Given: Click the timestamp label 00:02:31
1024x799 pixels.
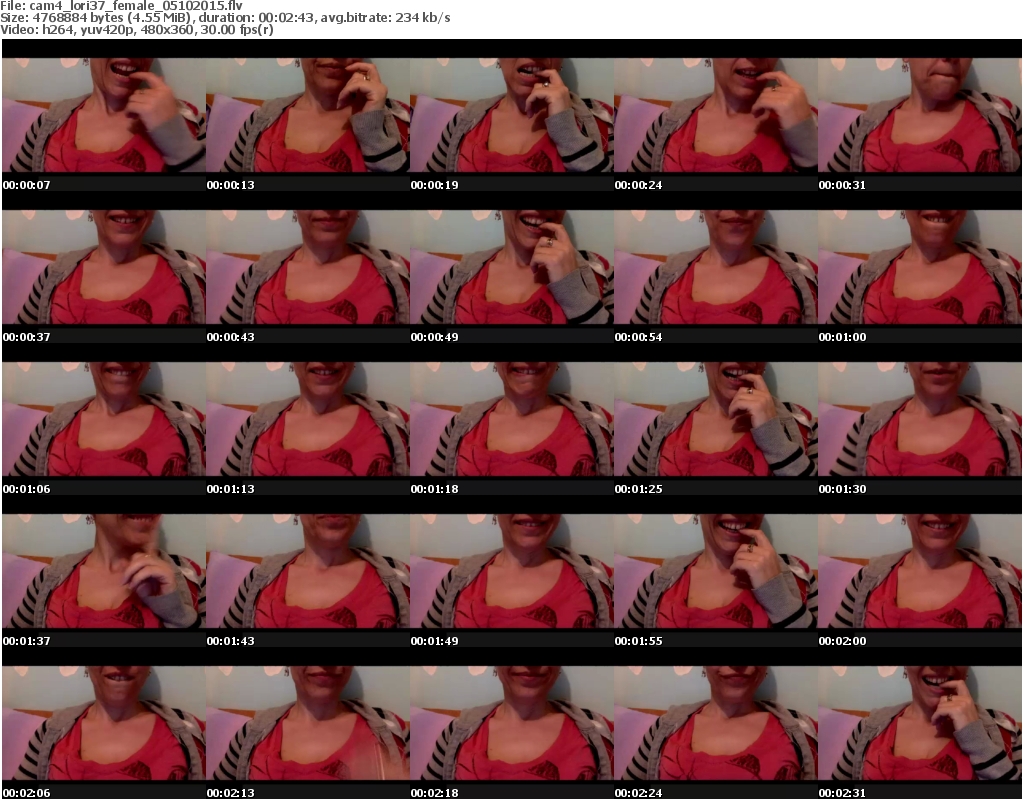Looking at the screenshot, I should [842, 793].
